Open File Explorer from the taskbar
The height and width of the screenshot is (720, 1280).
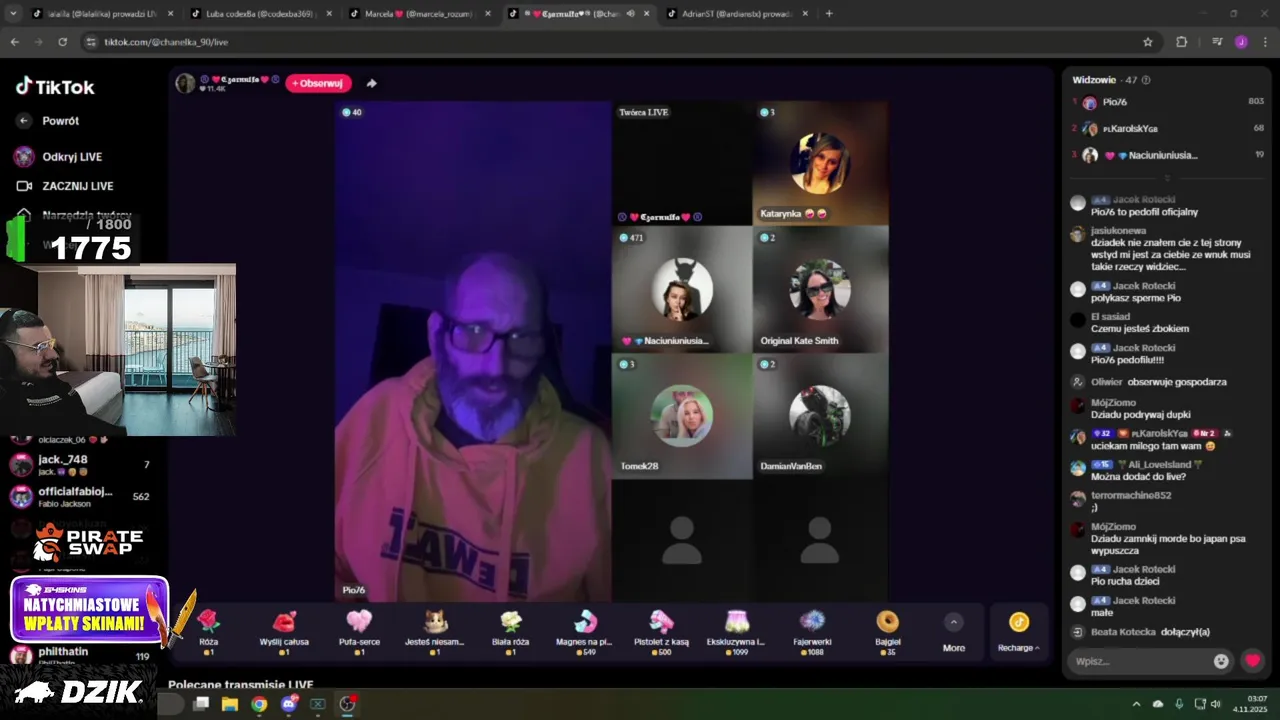coord(230,704)
